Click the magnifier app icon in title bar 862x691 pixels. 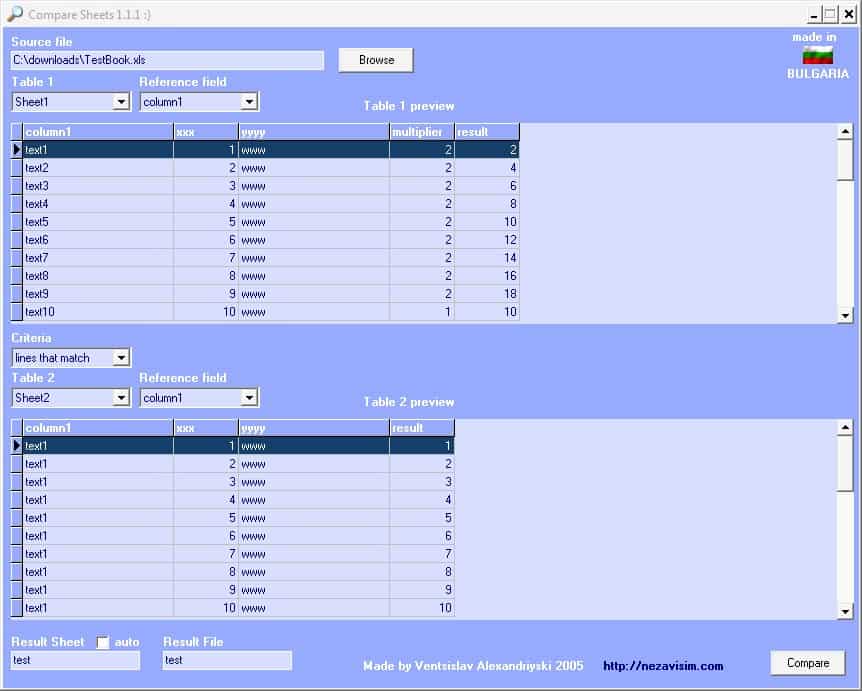14,14
